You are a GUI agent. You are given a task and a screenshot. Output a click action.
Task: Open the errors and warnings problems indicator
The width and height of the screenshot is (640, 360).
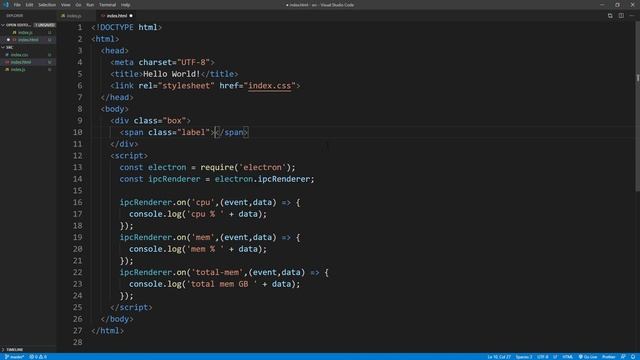coord(38,357)
